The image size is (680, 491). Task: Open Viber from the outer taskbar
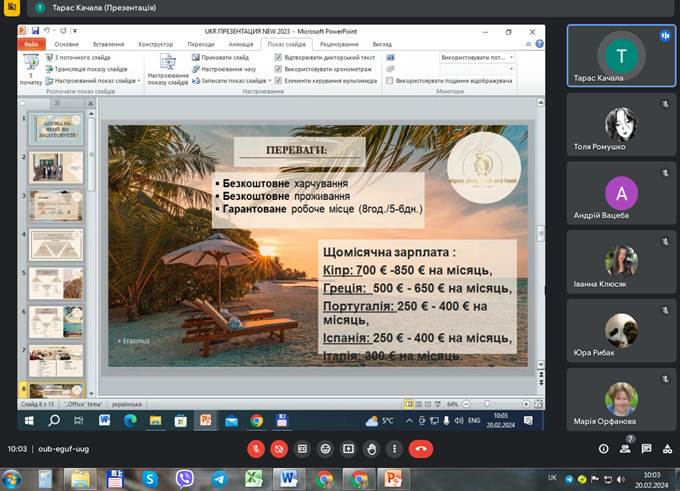point(184,479)
